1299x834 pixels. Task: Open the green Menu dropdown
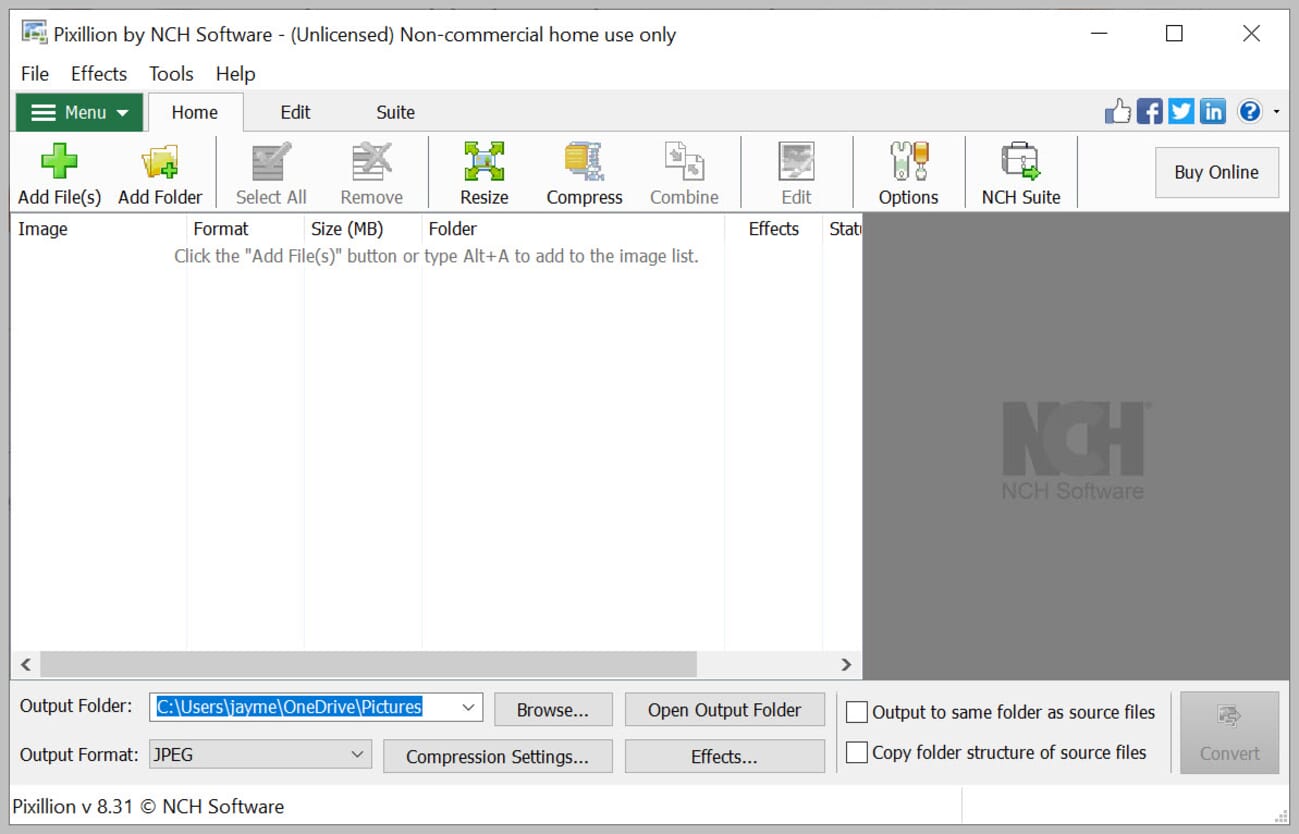coord(78,112)
